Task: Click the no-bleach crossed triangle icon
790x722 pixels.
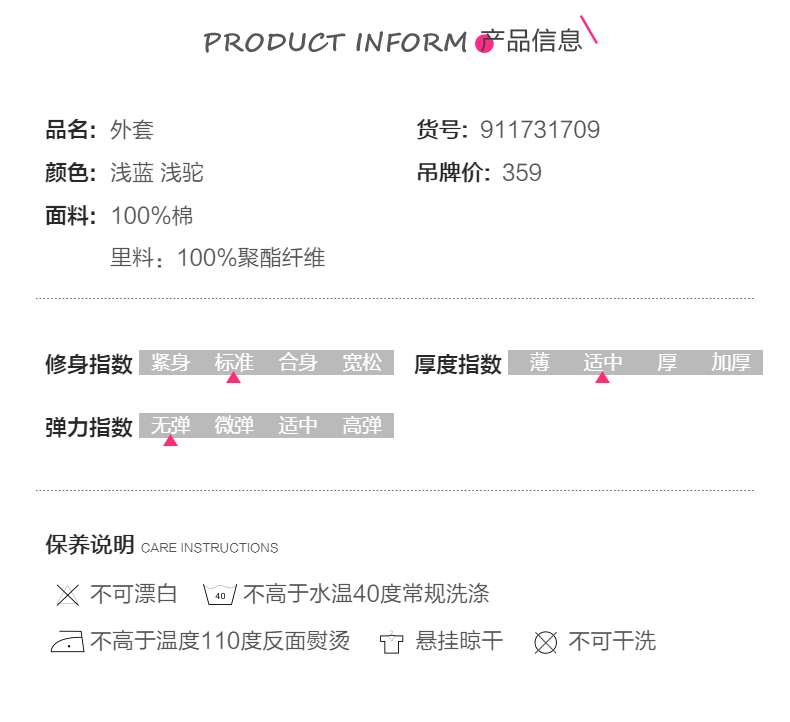Action: [x=68, y=595]
